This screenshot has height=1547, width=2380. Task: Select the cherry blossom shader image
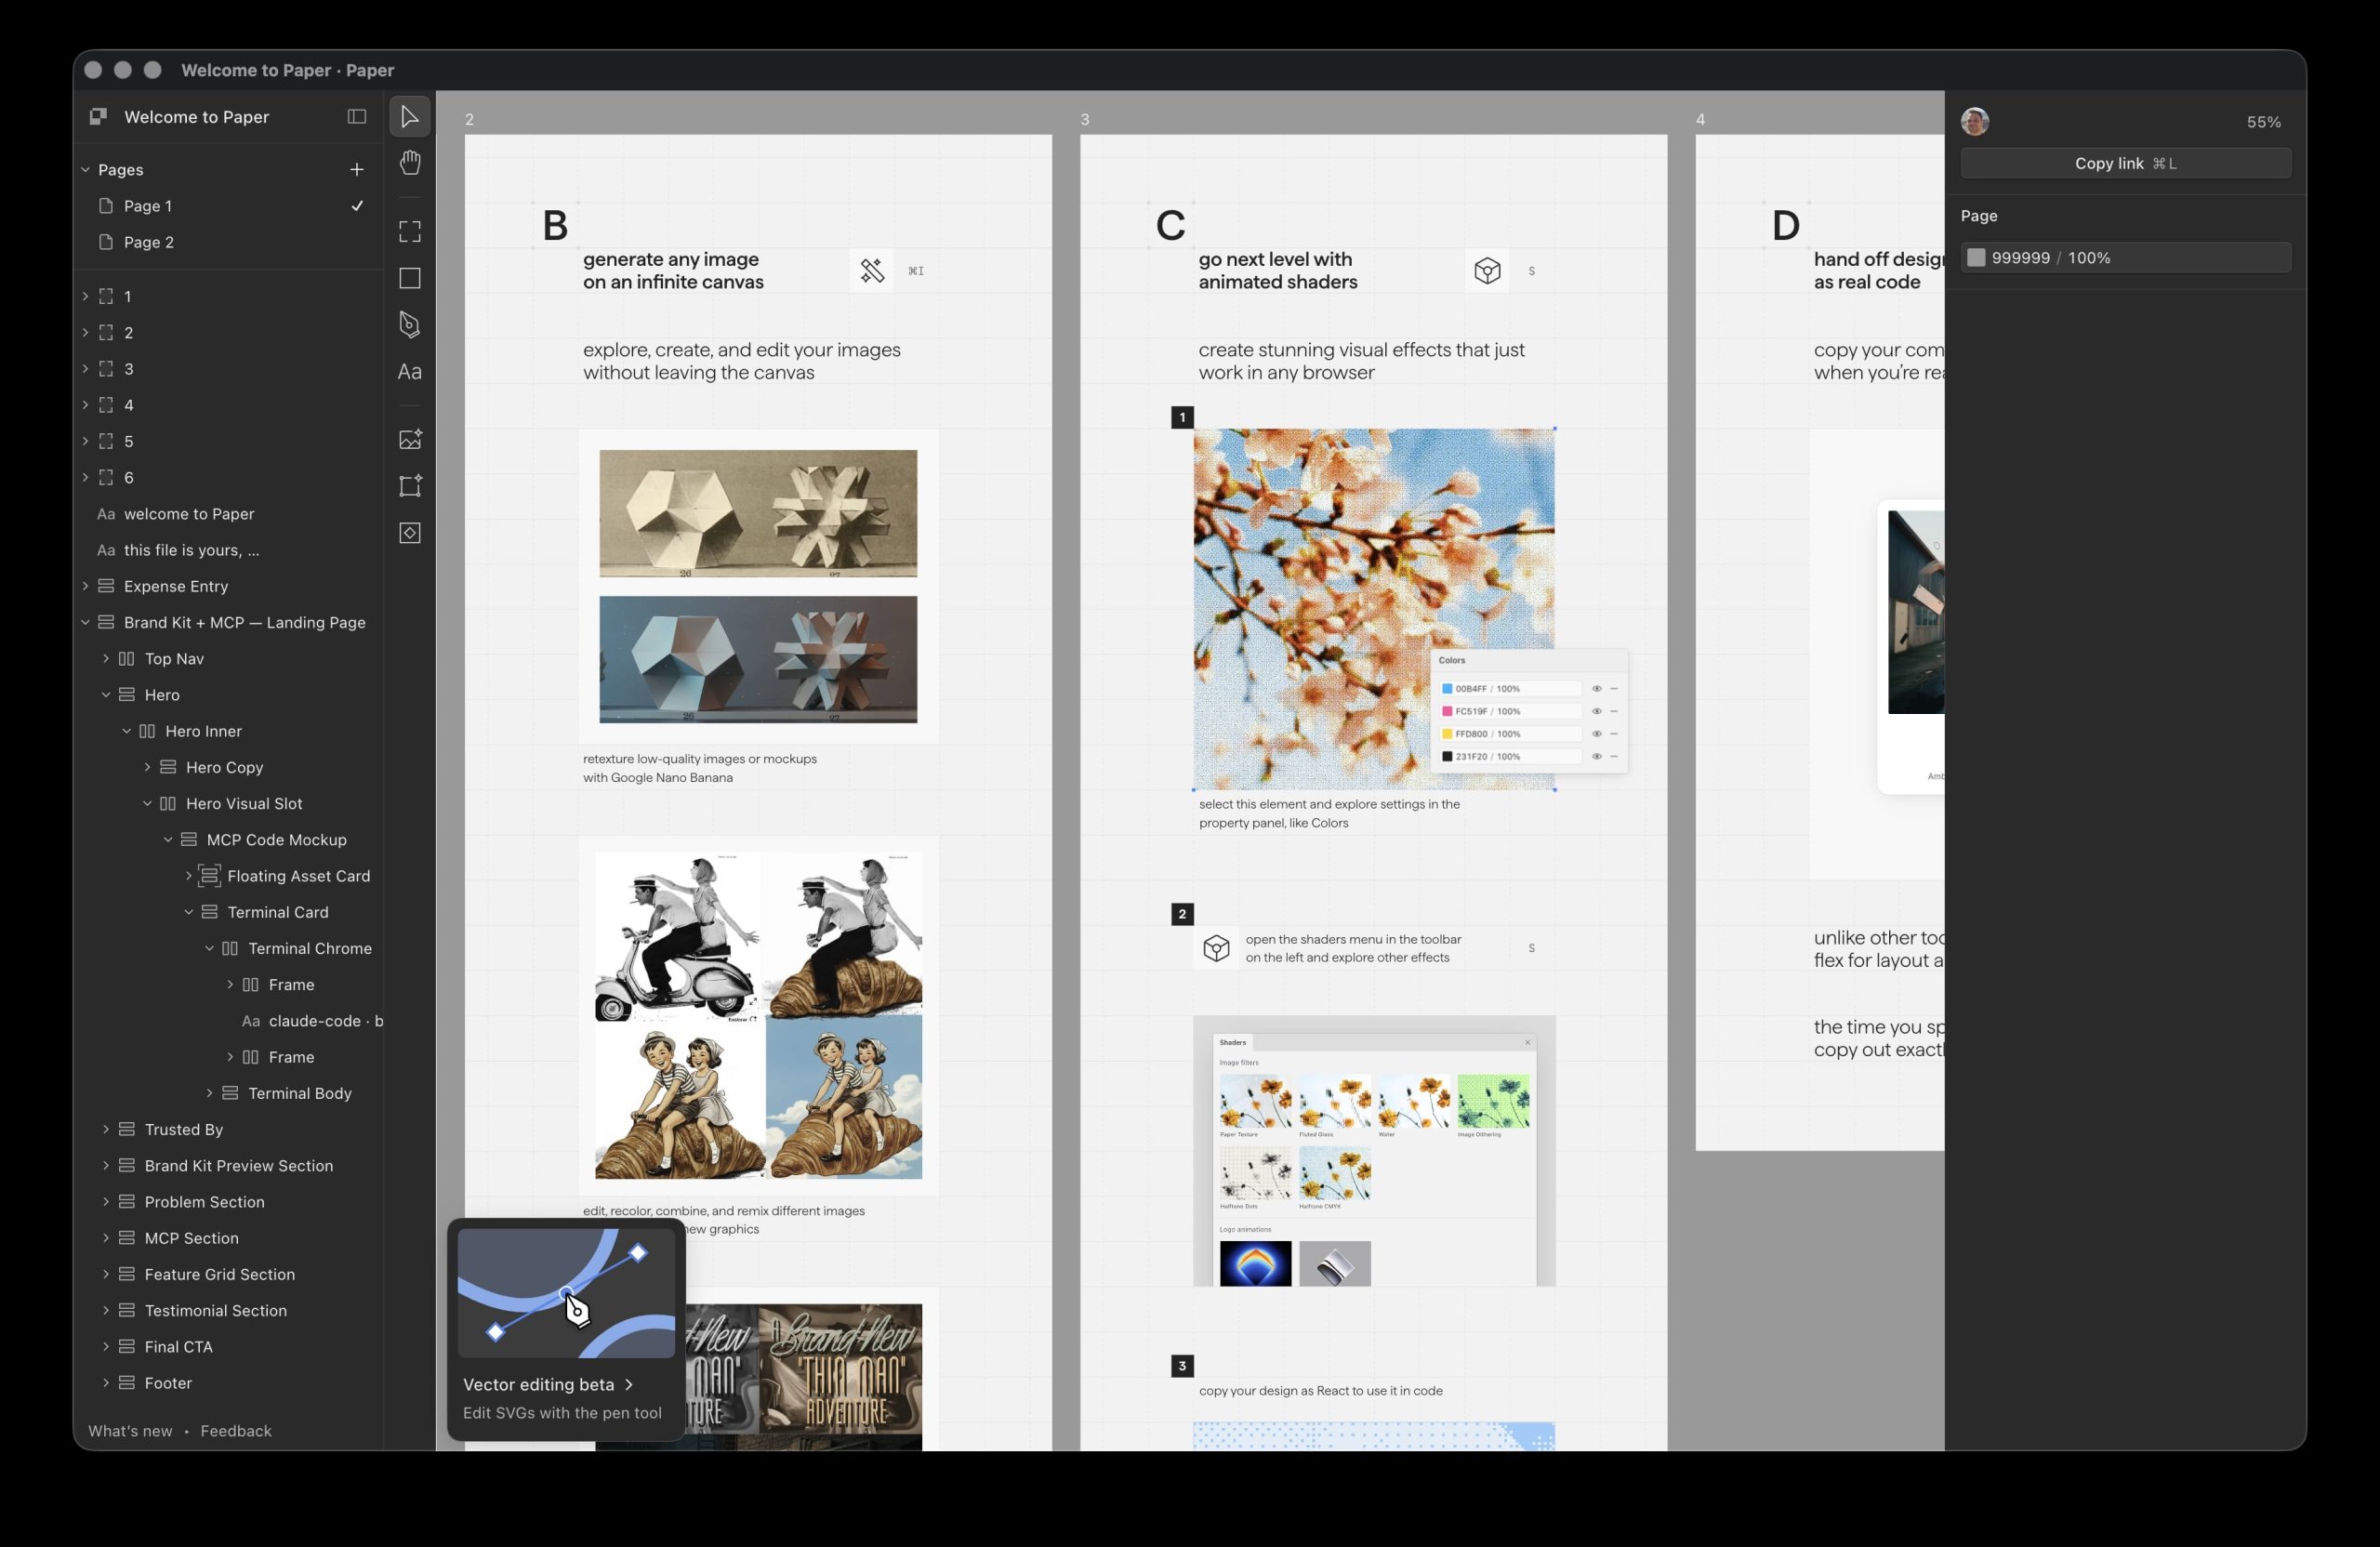coord(1374,609)
